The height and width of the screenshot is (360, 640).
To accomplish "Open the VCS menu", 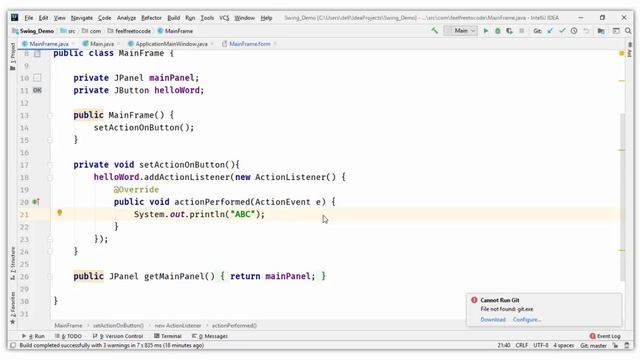I will (x=224, y=18).
